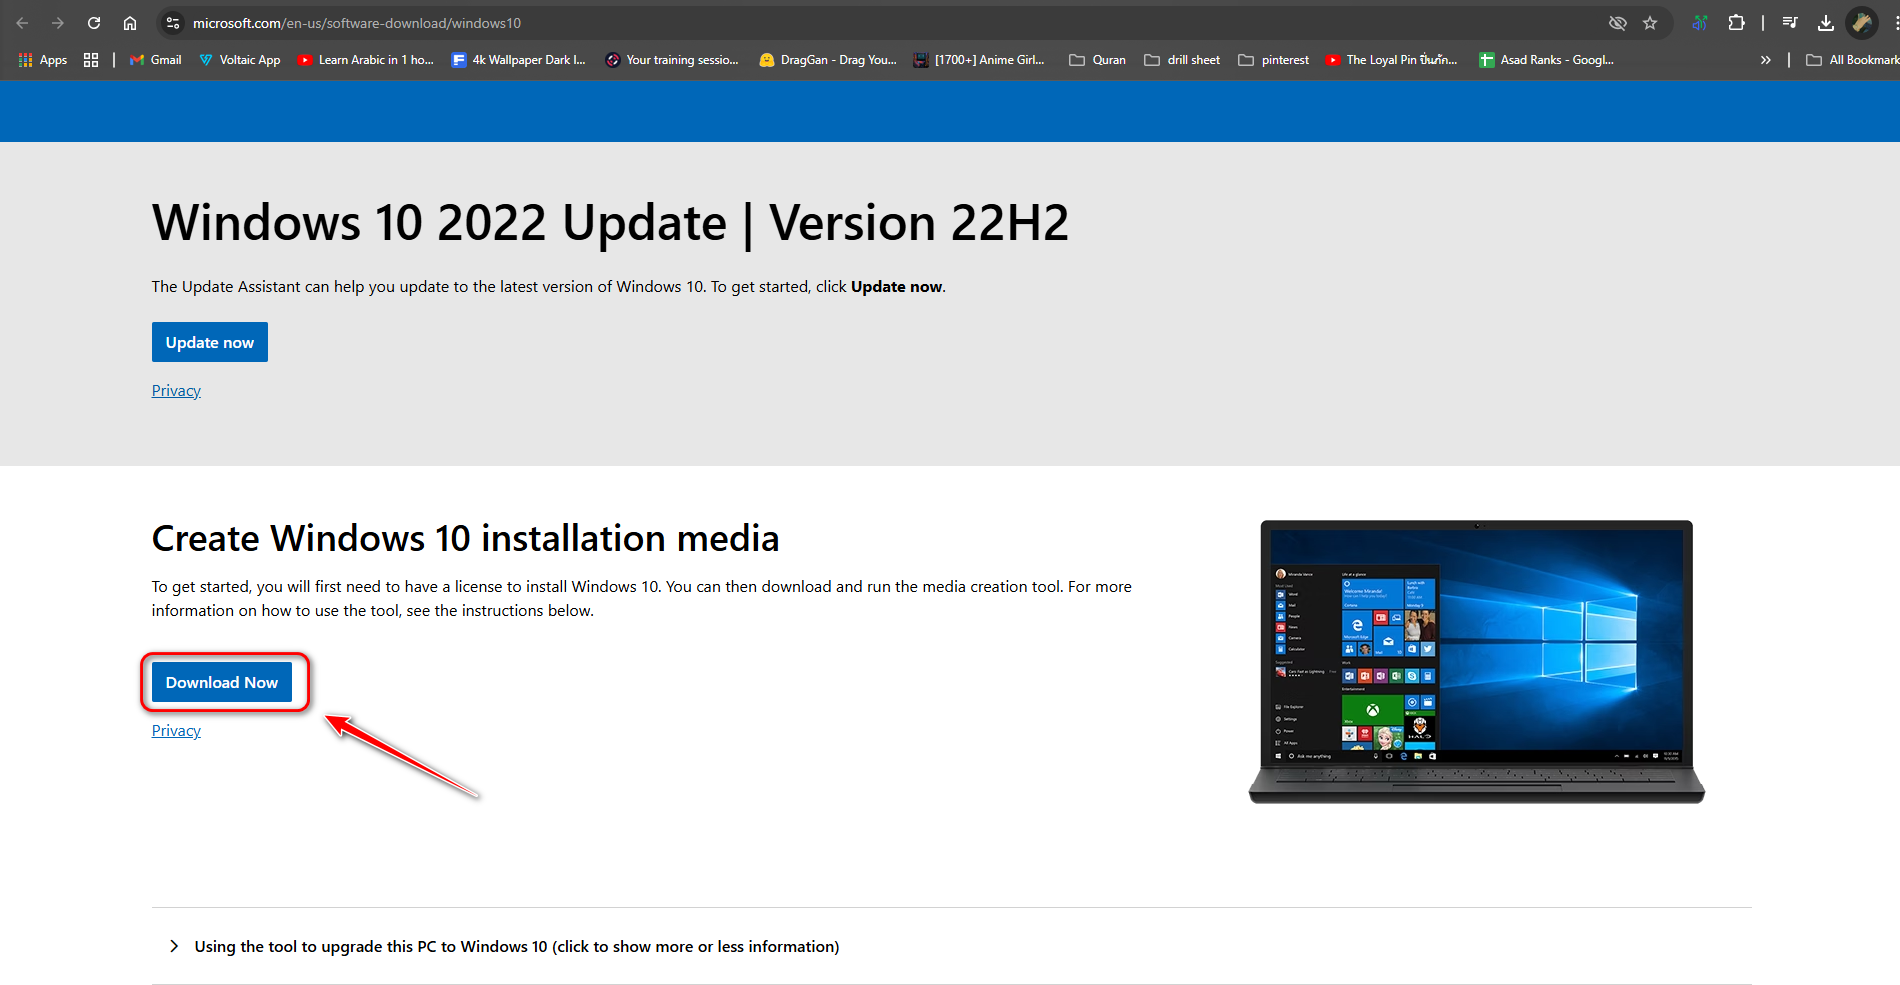Screen dimensions: 1900x985
Task: Open the Privacy link under Update now
Action: point(176,391)
